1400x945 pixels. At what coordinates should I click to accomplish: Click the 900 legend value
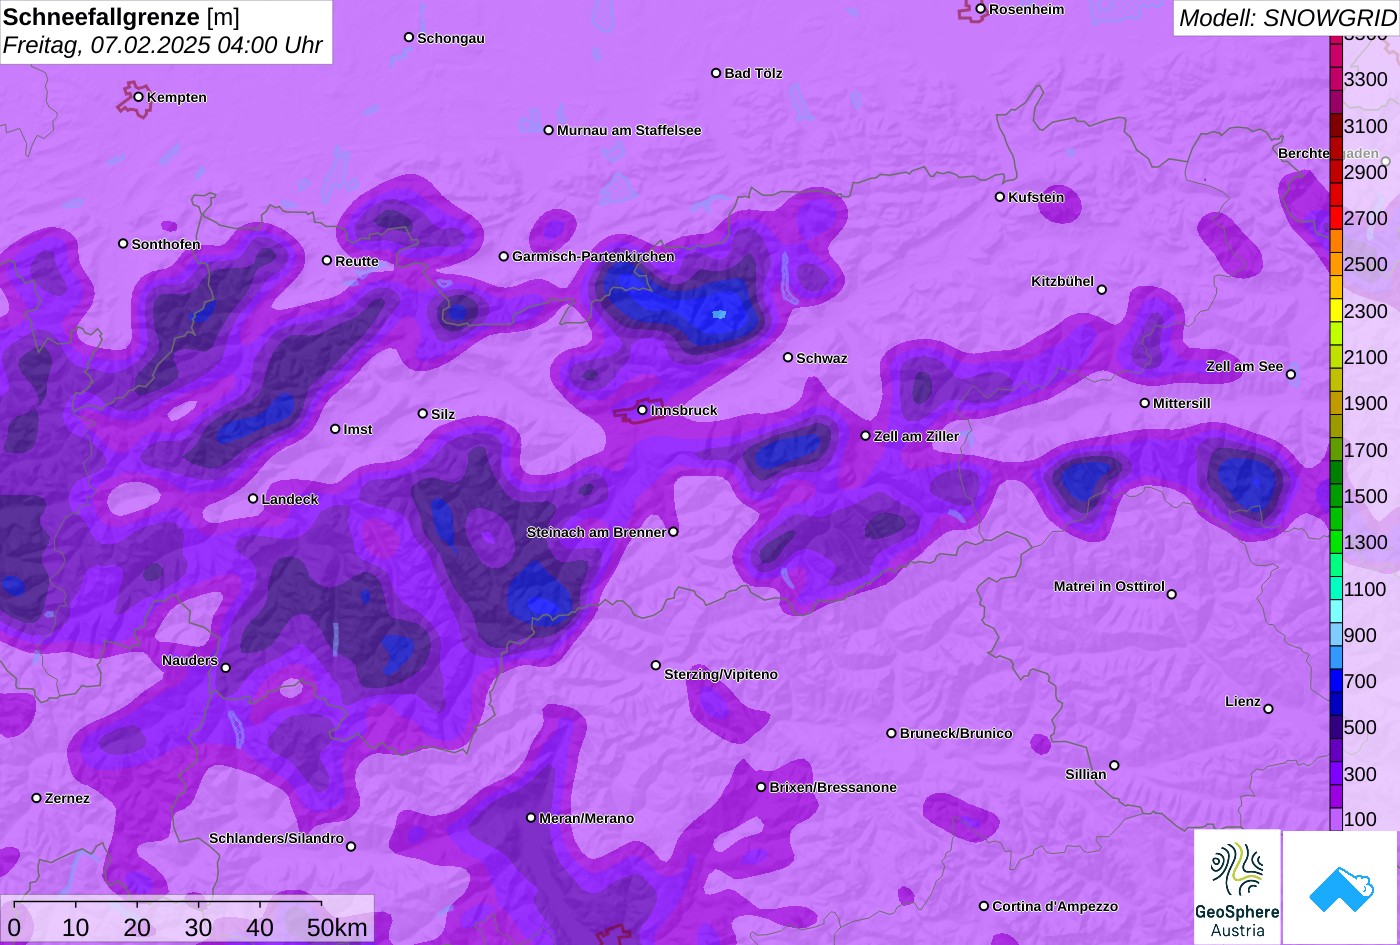coord(1360,635)
